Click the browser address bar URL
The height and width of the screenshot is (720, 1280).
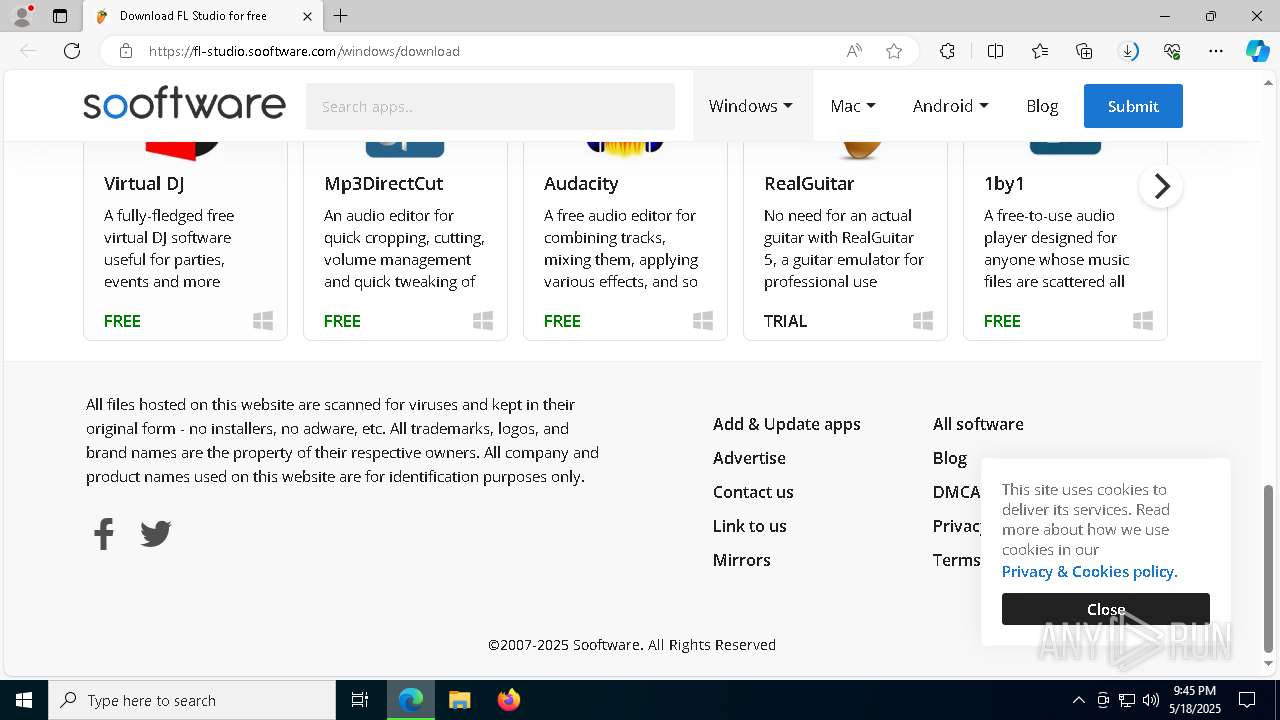(304, 51)
